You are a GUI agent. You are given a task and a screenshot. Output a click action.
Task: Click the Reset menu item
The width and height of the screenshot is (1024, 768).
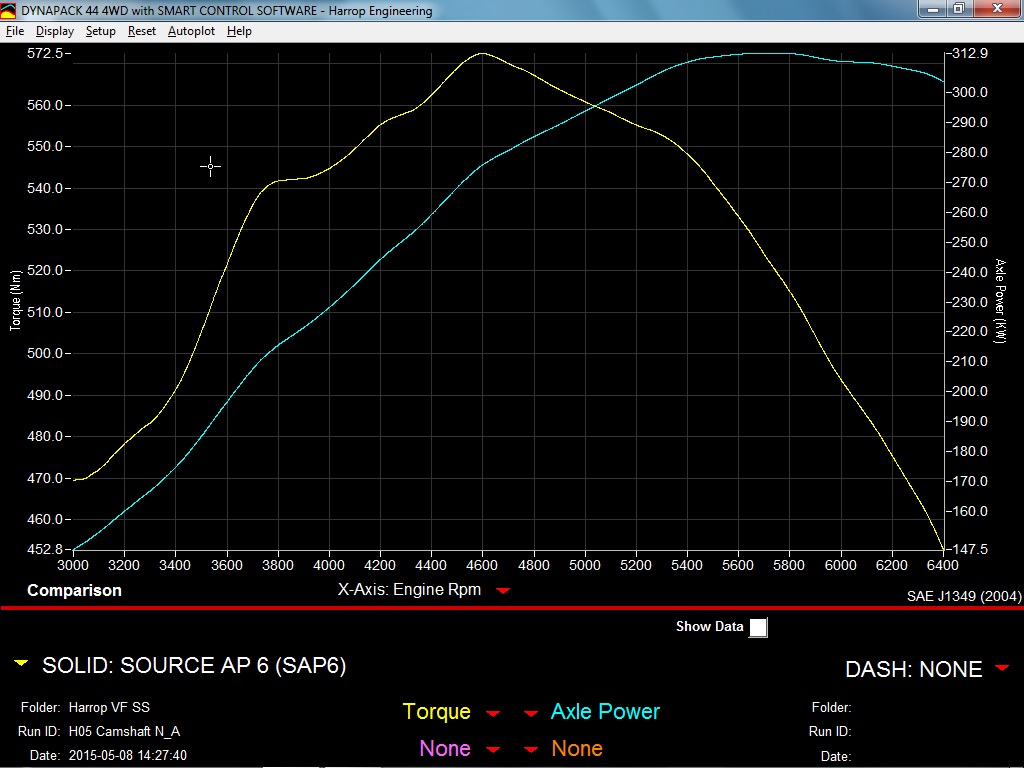pyautogui.click(x=141, y=31)
